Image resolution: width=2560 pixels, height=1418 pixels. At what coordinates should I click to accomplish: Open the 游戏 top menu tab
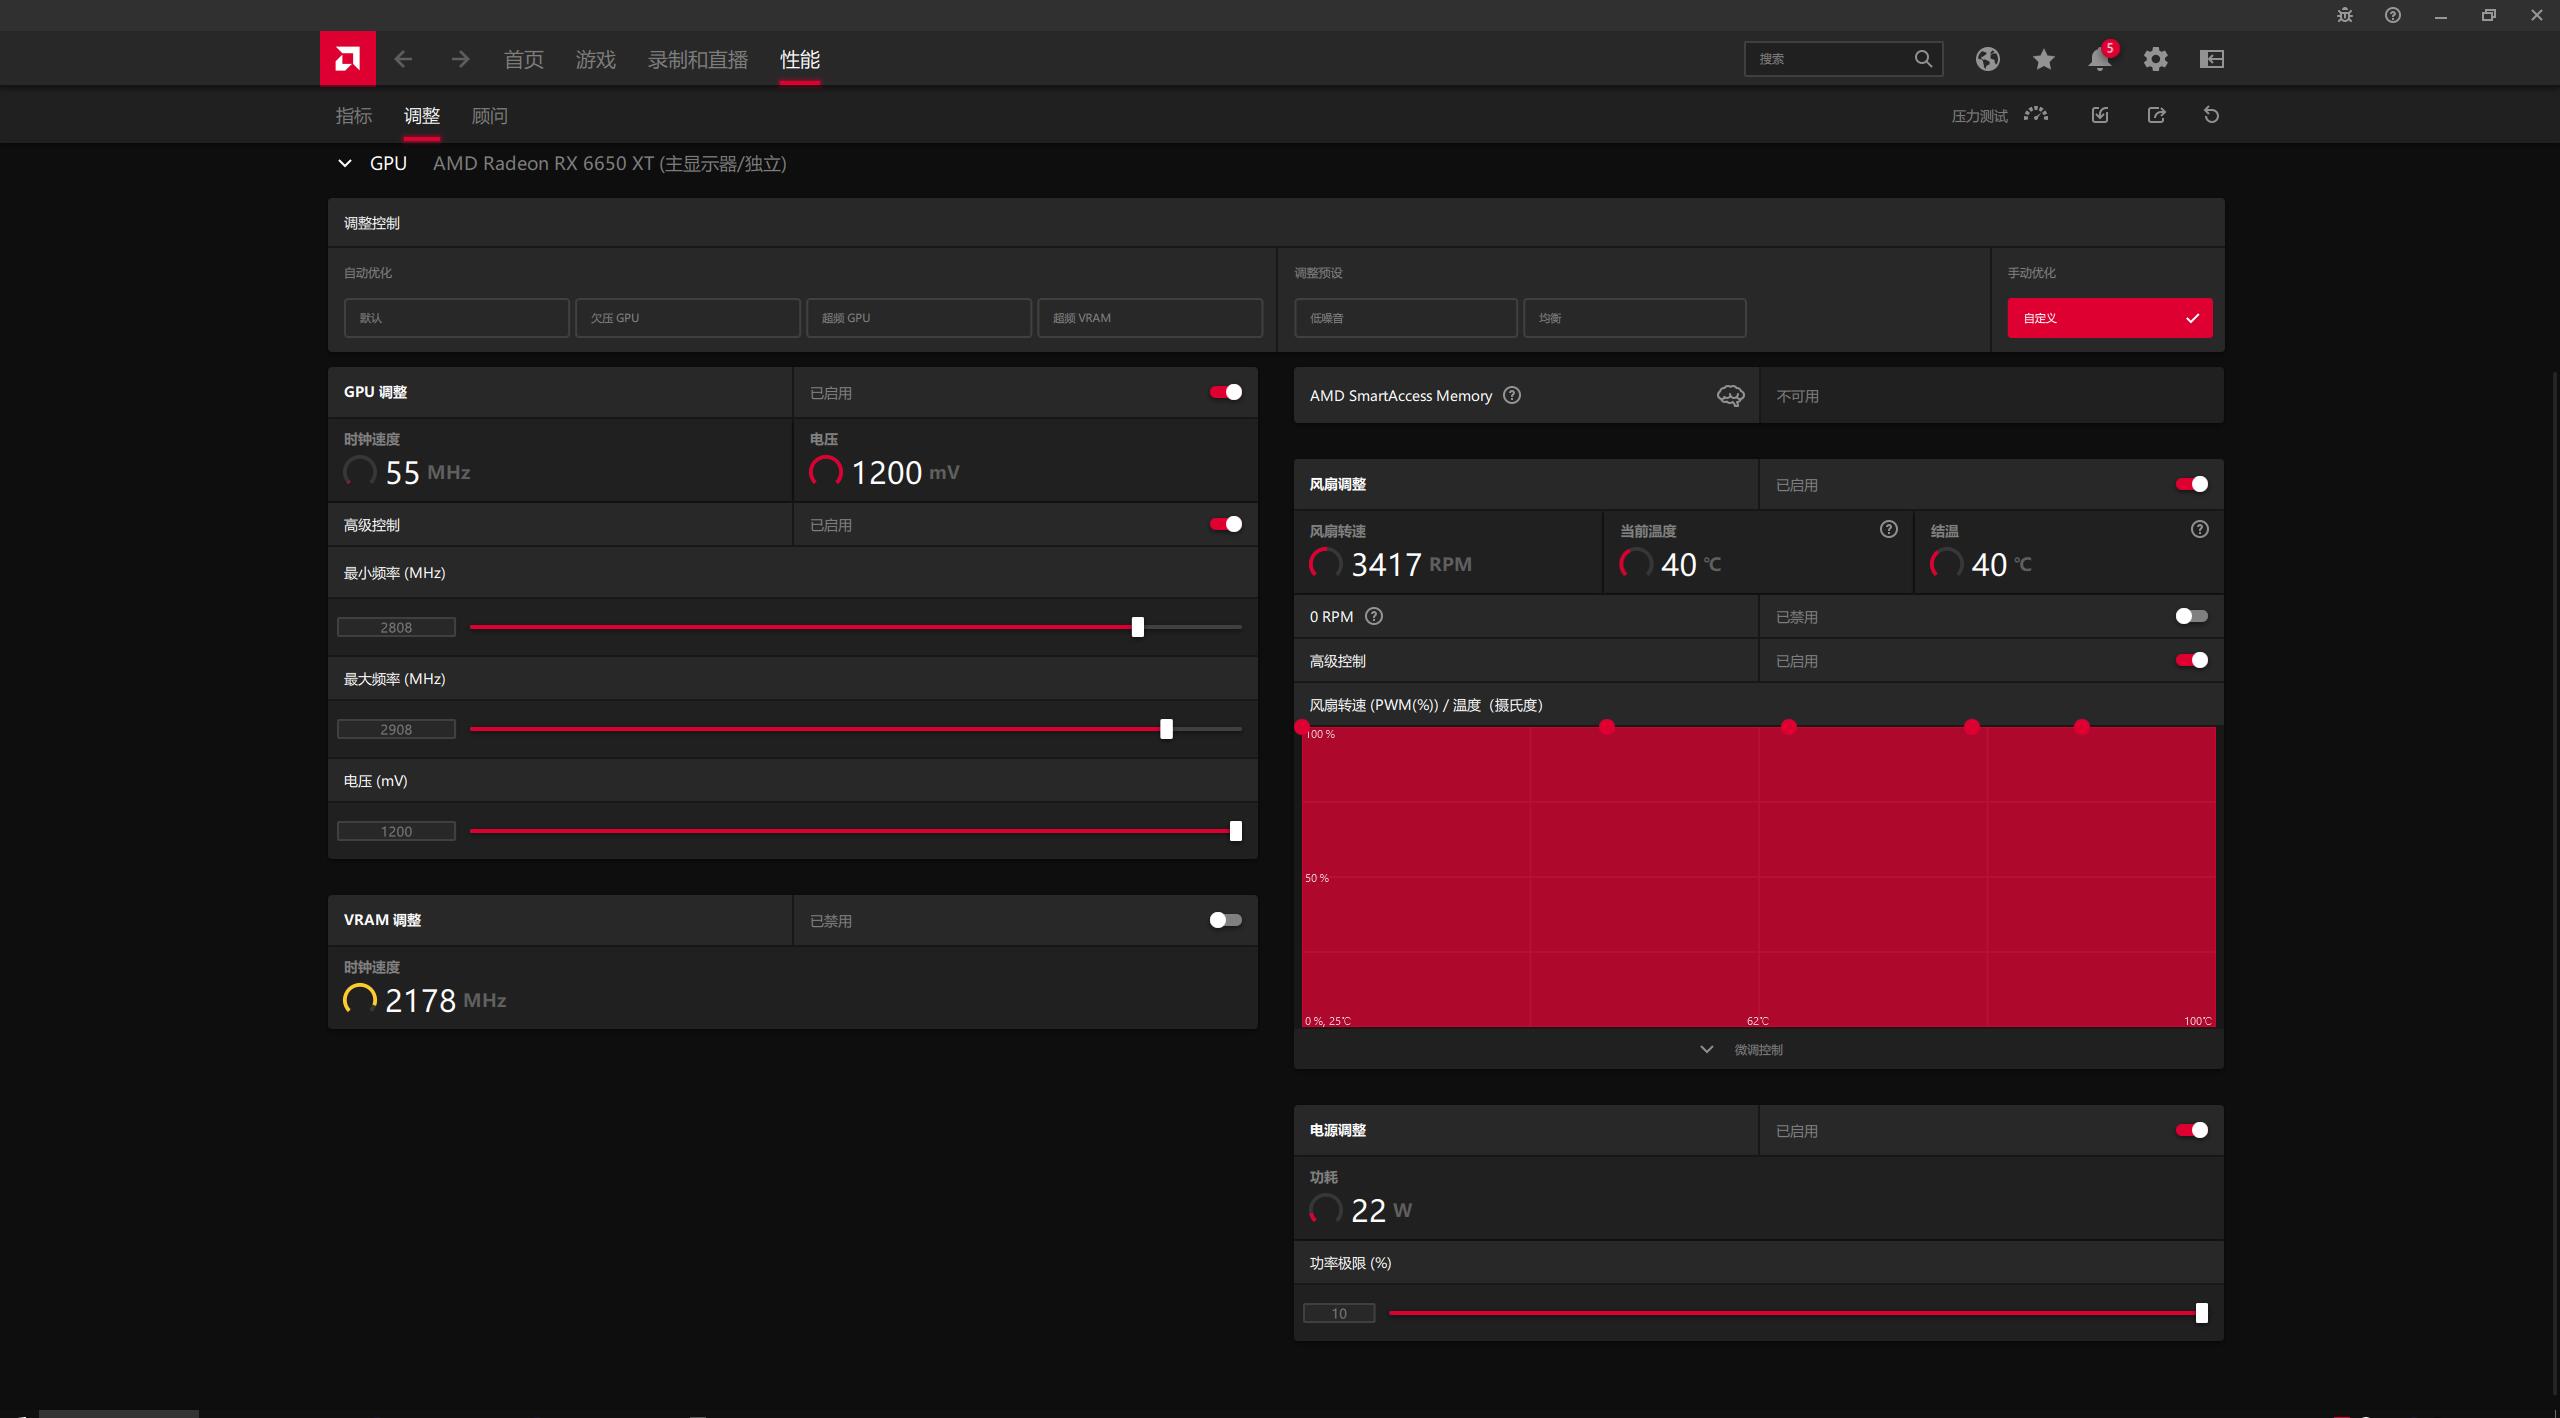click(x=595, y=60)
